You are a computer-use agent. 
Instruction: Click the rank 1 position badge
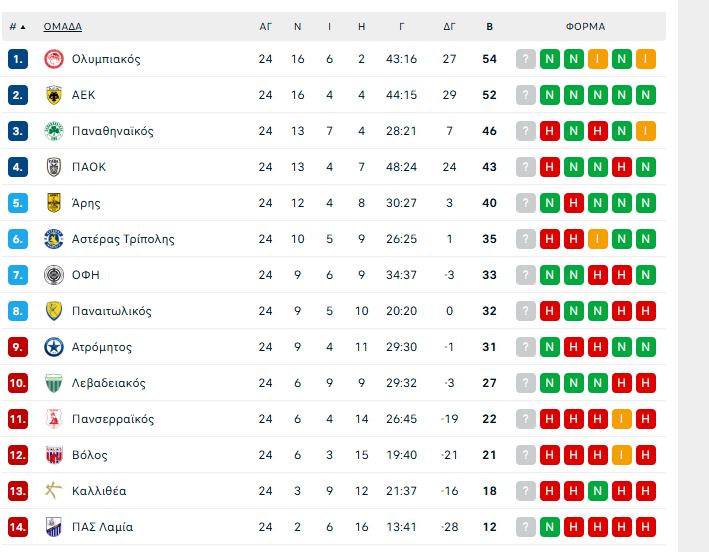18,59
